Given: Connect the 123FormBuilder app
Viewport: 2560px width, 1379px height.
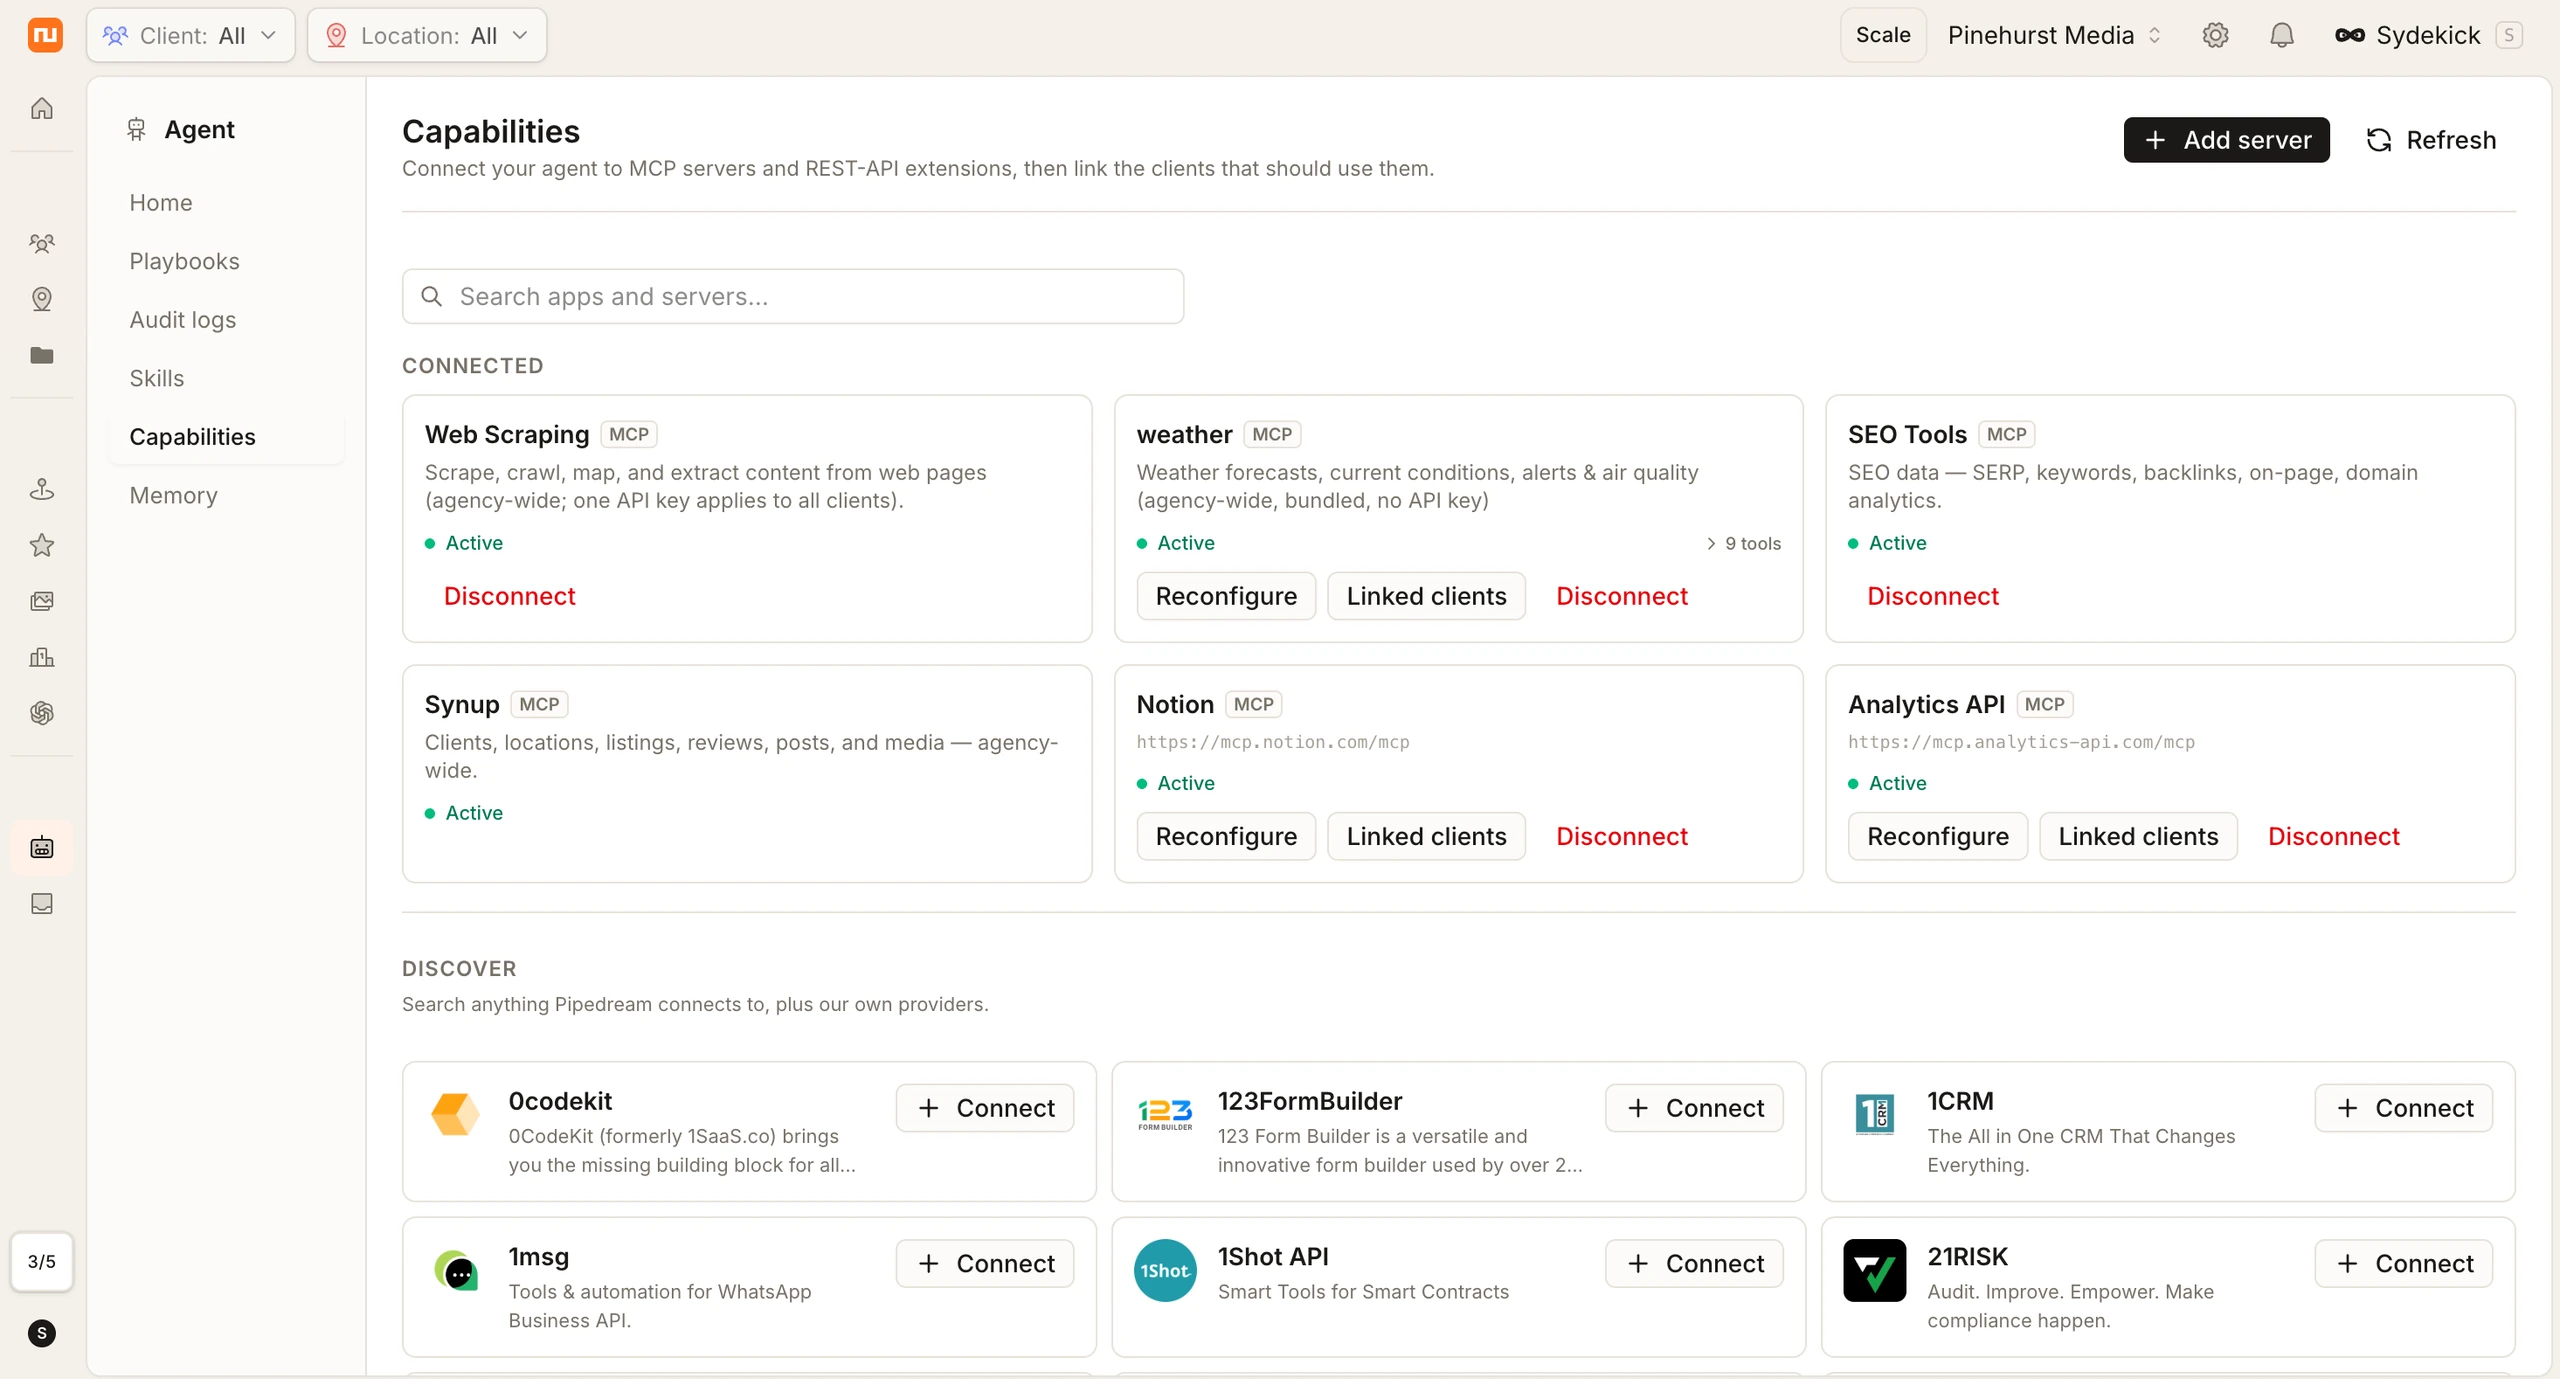Looking at the screenshot, I should (x=1694, y=1108).
